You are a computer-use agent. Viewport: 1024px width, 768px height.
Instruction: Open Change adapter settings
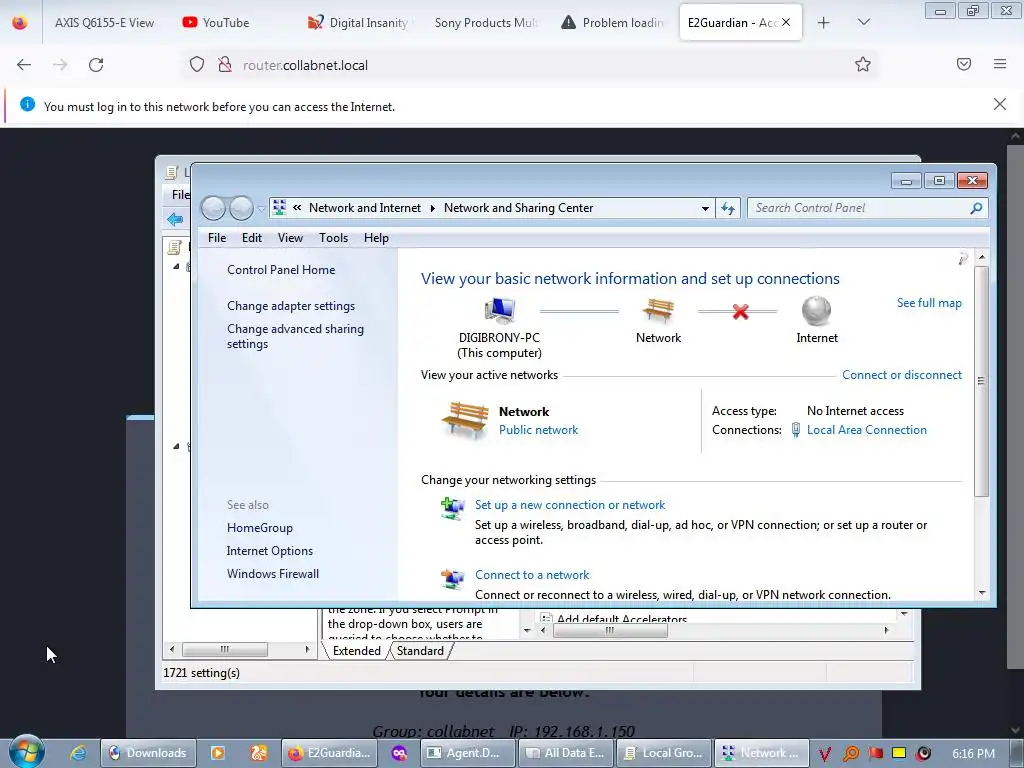coord(291,306)
